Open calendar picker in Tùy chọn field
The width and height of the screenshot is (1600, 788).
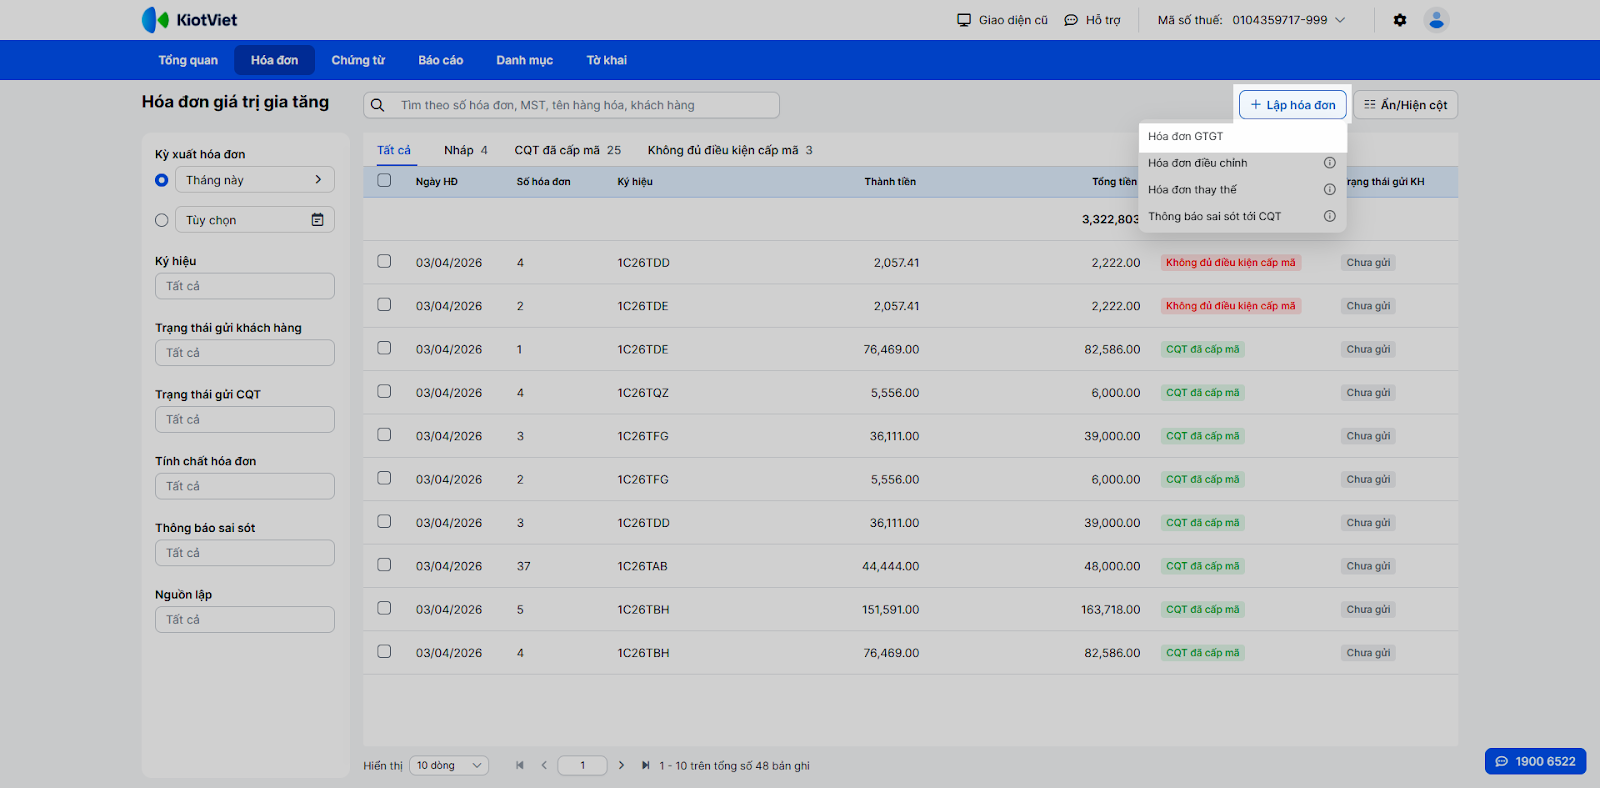pyautogui.click(x=317, y=220)
